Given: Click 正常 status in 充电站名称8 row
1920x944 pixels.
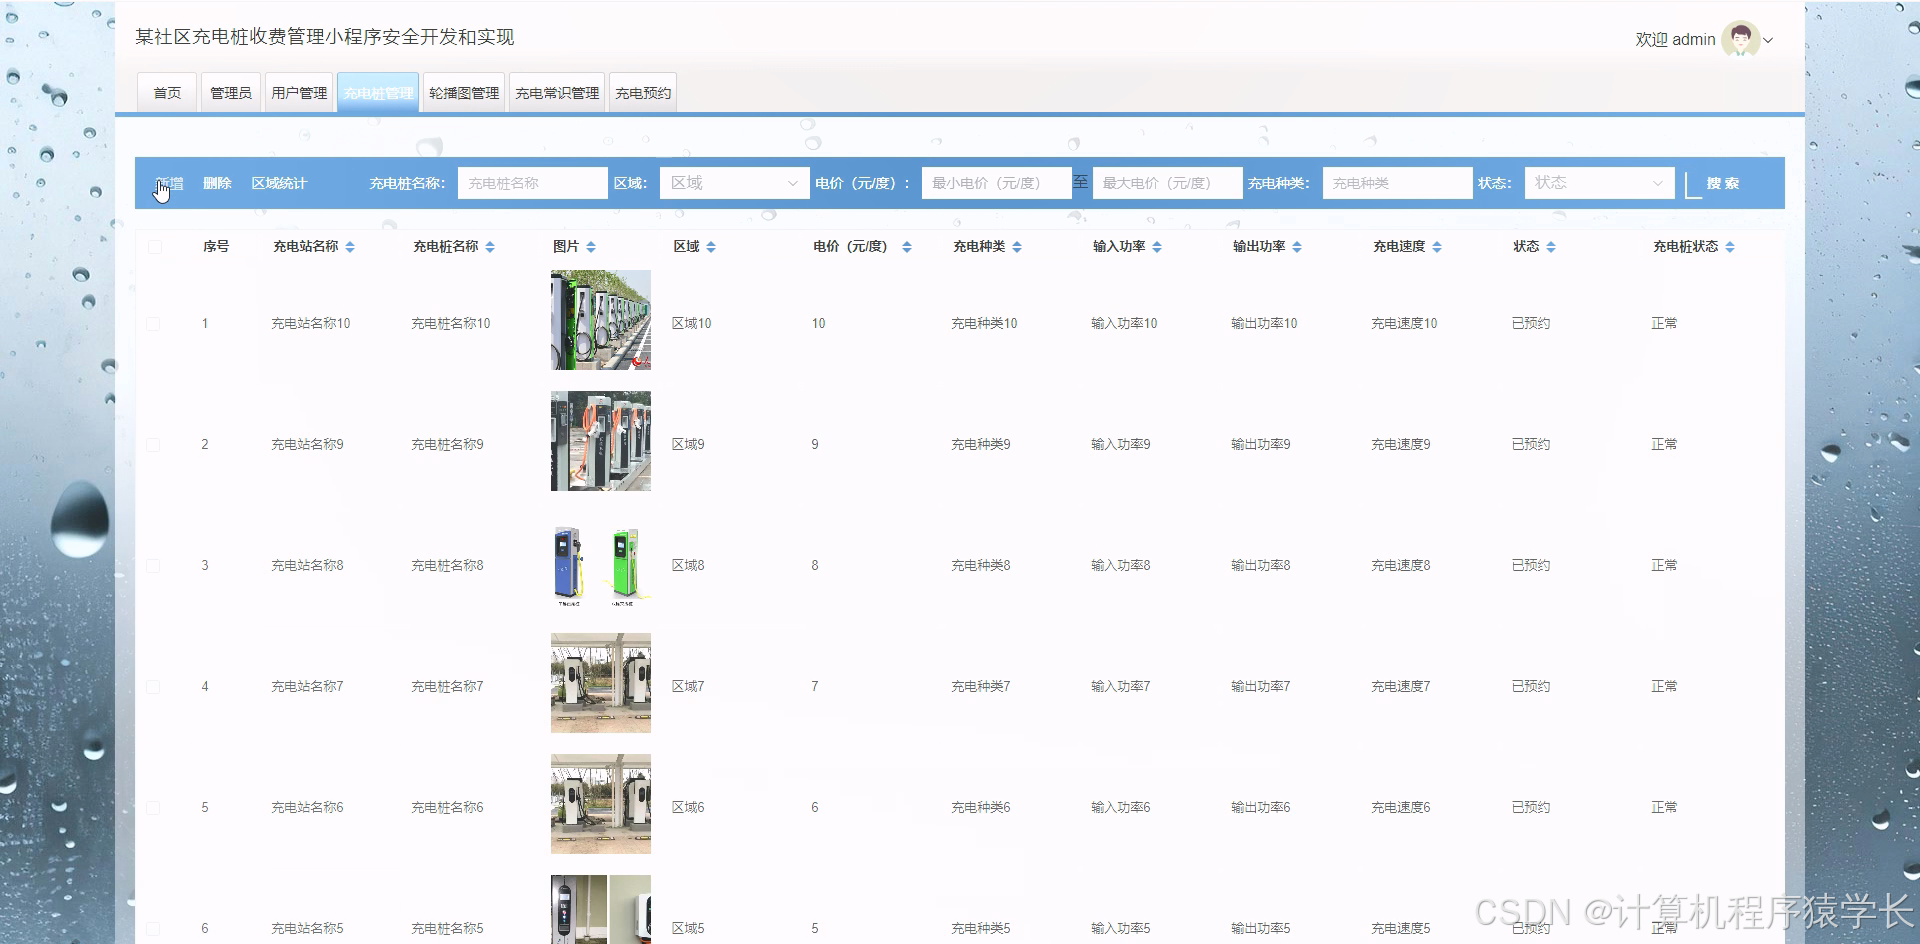Looking at the screenshot, I should pyautogui.click(x=1664, y=566).
